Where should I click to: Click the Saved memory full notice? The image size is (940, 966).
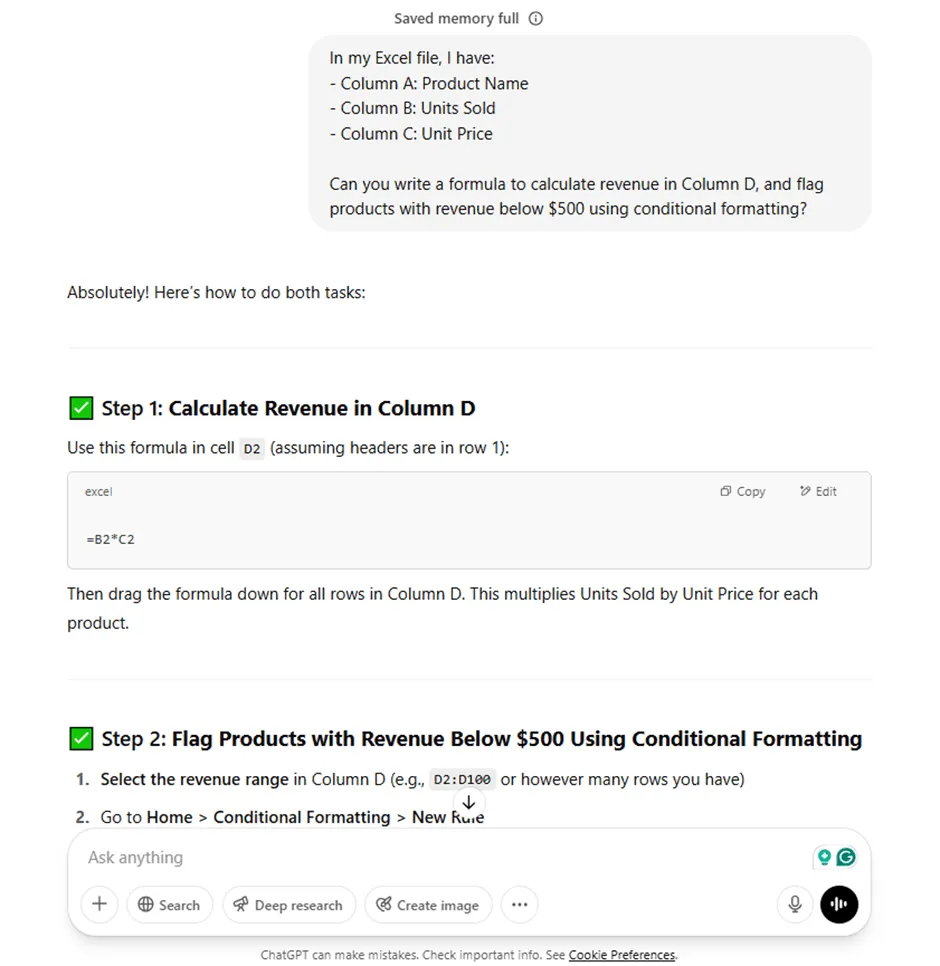point(456,18)
